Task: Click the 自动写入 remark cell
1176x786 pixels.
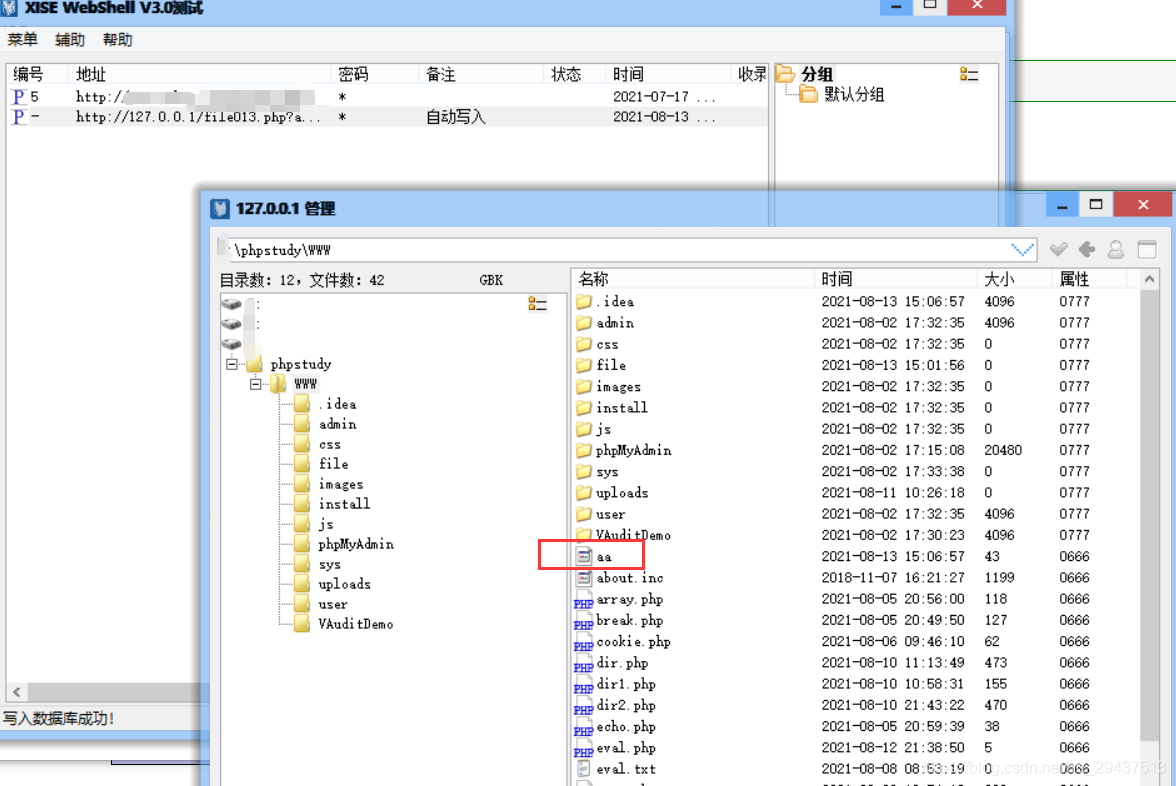Action: (x=456, y=117)
